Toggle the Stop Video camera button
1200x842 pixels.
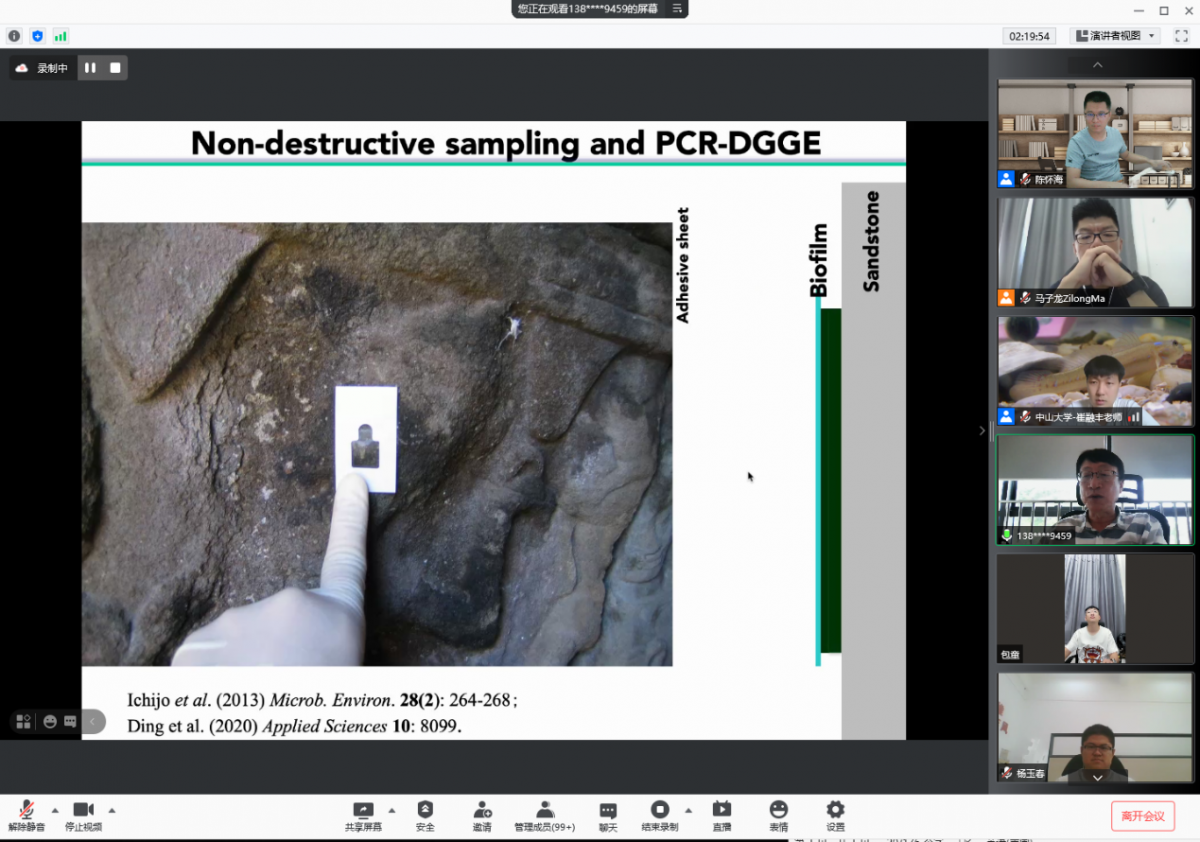tap(83, 811)
